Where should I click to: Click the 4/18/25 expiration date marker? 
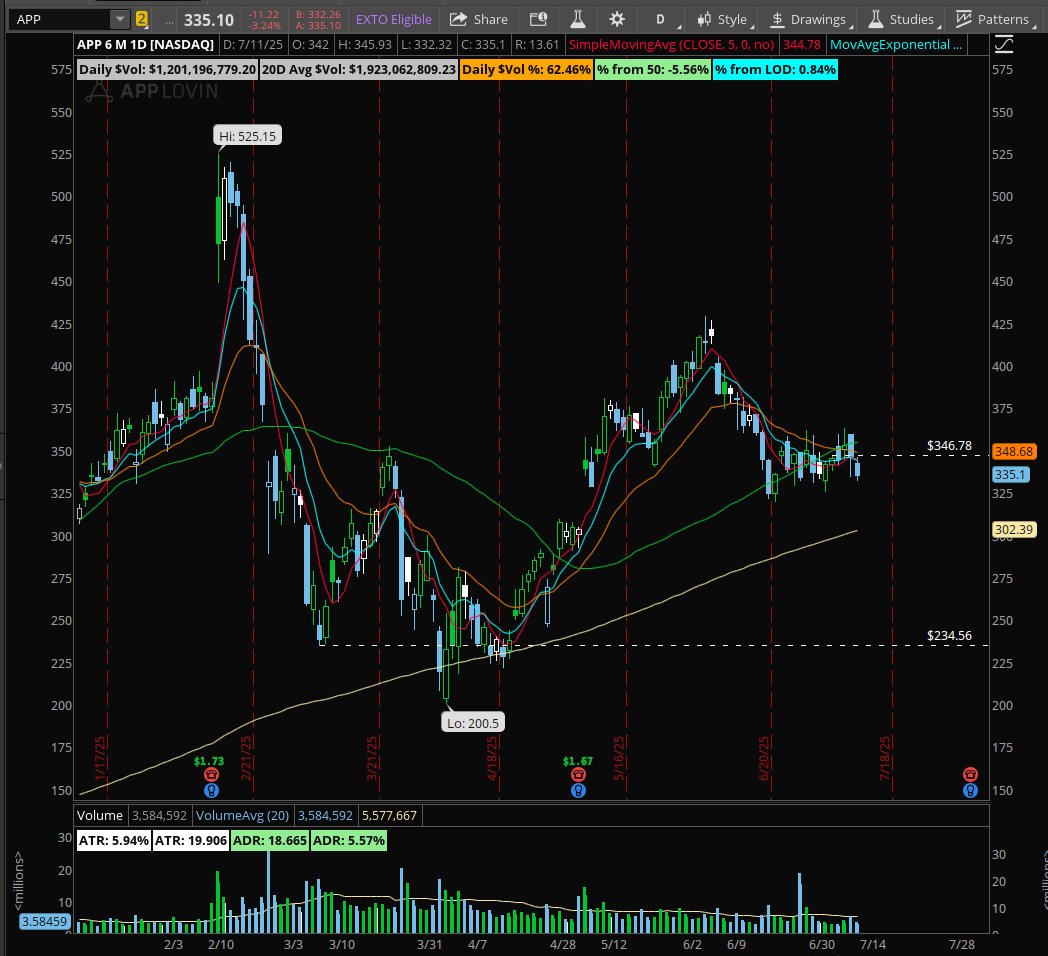[x=492, y=757]
